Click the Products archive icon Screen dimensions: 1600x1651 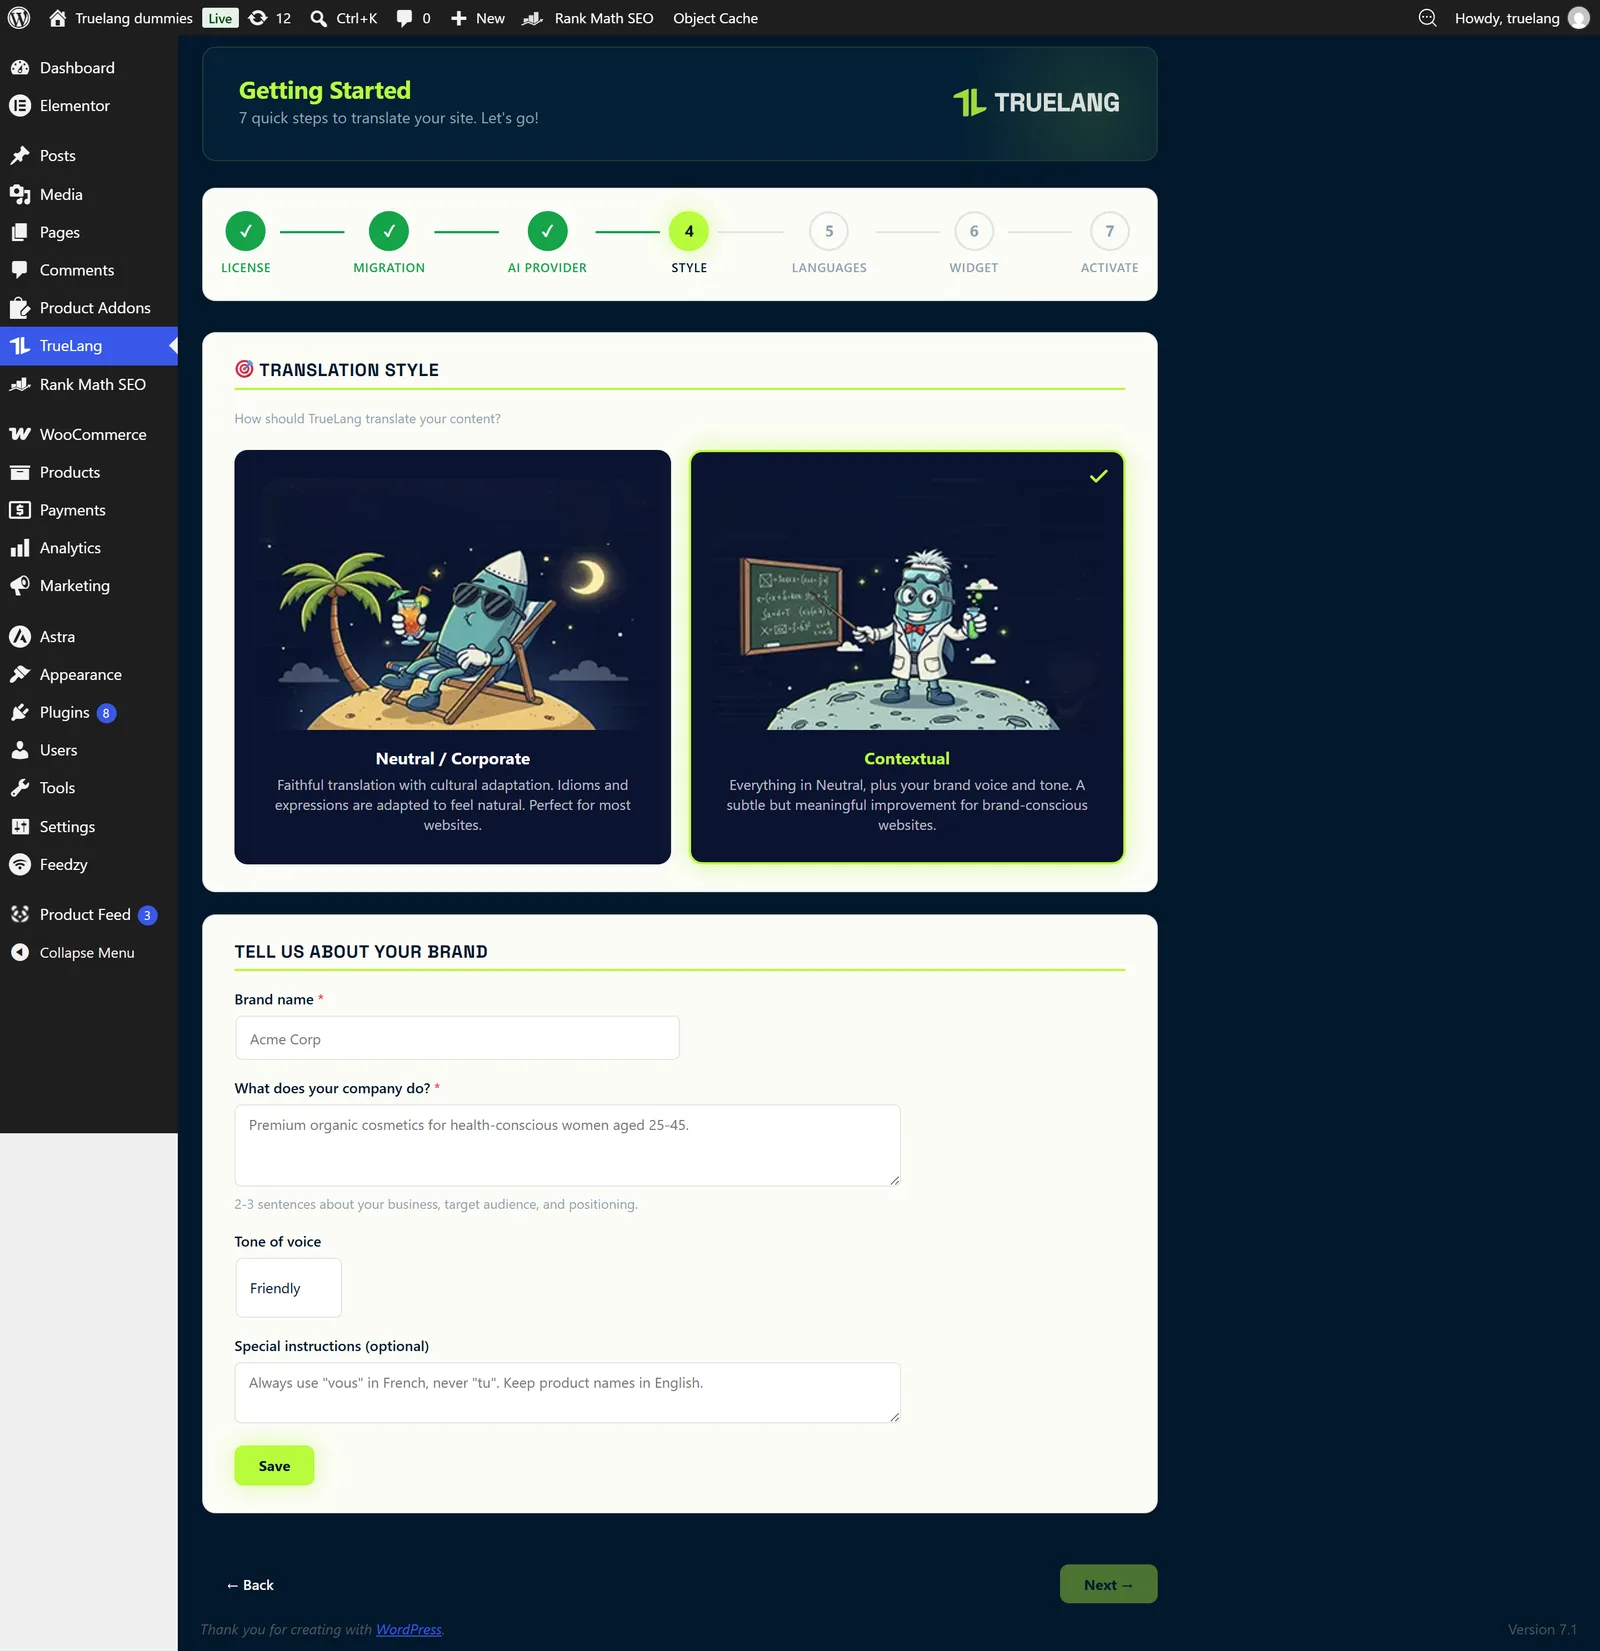pos(20,472)
